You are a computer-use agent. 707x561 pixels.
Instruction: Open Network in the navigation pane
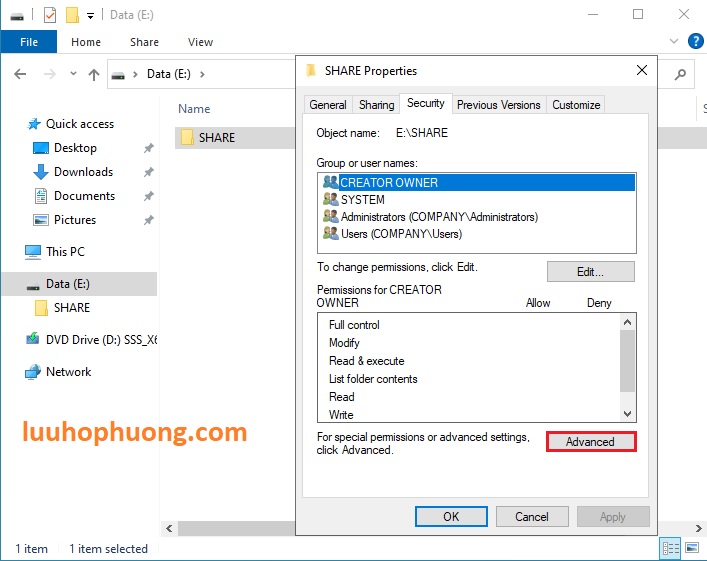(68, 372)
